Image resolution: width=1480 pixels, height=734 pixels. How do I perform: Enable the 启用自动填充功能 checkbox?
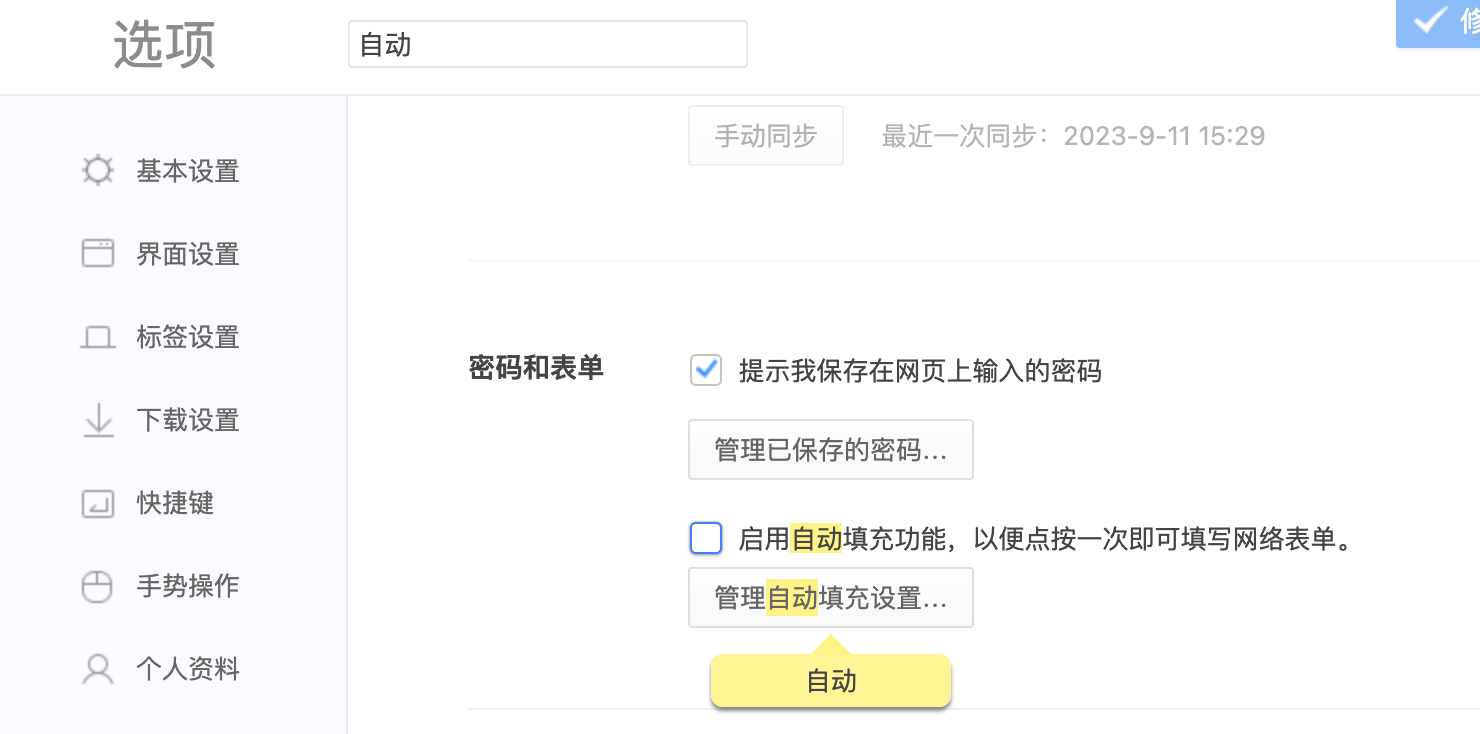coord(706,539)
